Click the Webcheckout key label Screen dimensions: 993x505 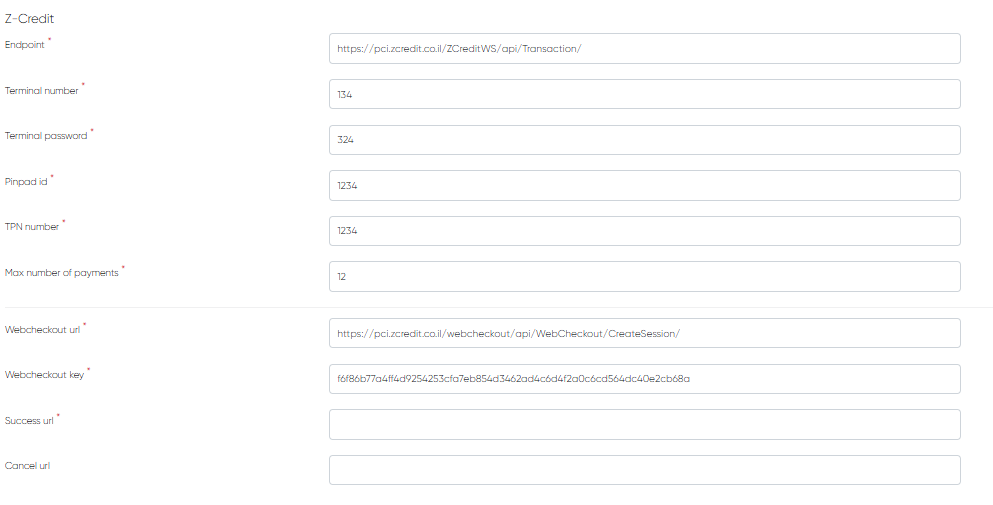point(44,375)
